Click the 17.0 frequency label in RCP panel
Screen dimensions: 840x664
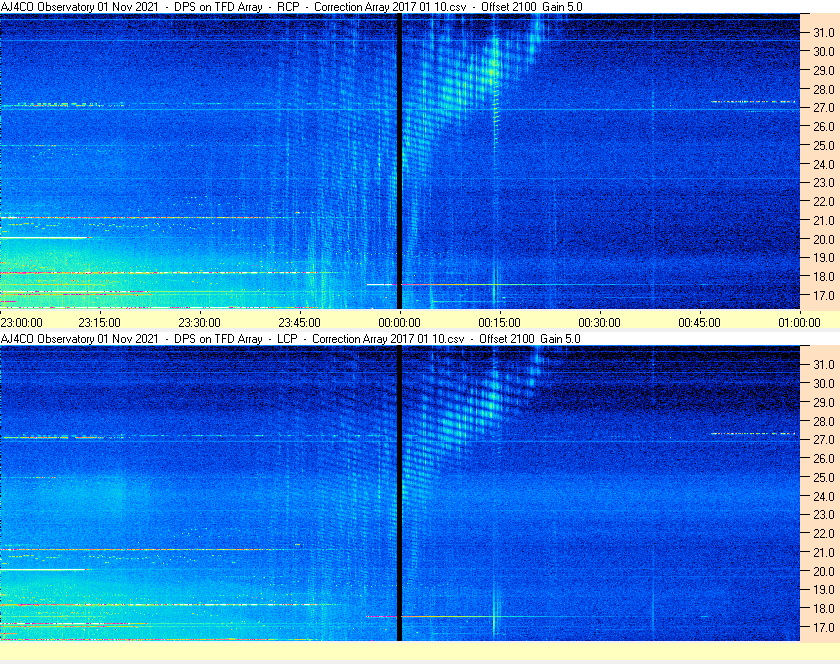tap(824, 295)
